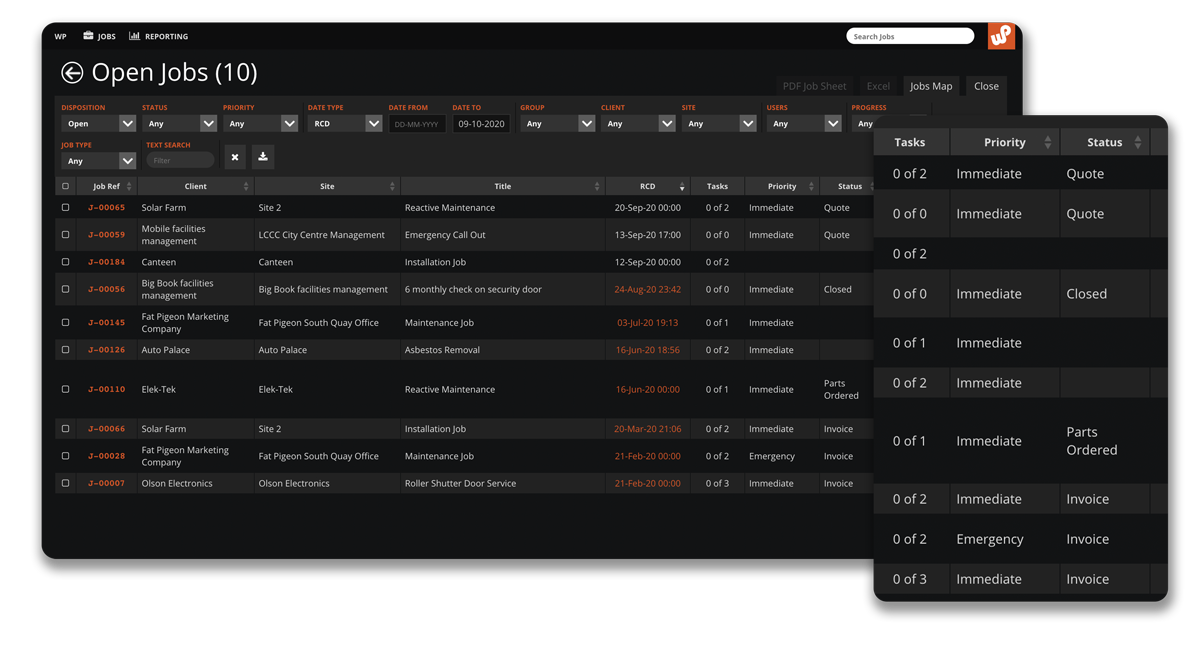This screenshot has height=650, width=1200.
Task: Open the Reporting chart menu
Action: pyautogui.click(x=158, y=36)
